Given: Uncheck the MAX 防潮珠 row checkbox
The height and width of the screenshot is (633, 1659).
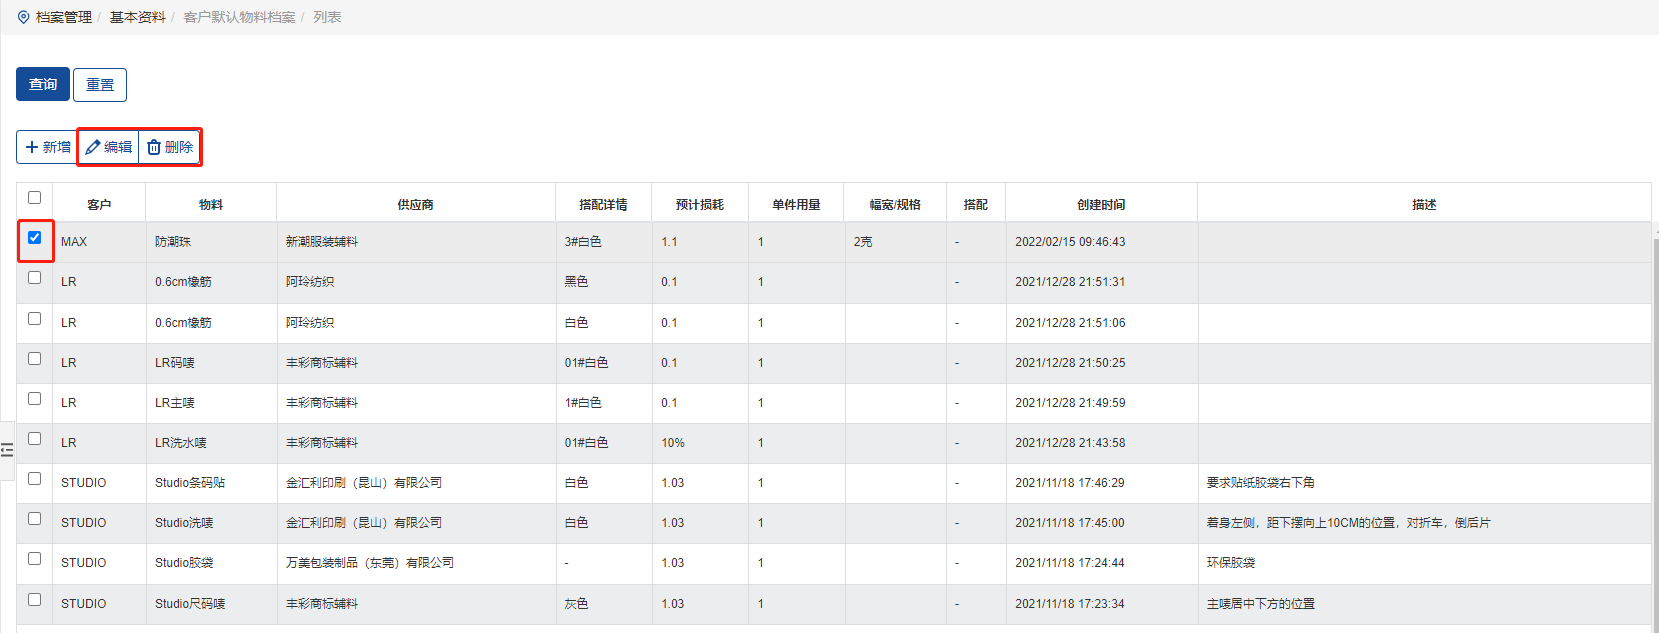Looking at the screenshot, I should pyautogui.click(x=35, y=238).
